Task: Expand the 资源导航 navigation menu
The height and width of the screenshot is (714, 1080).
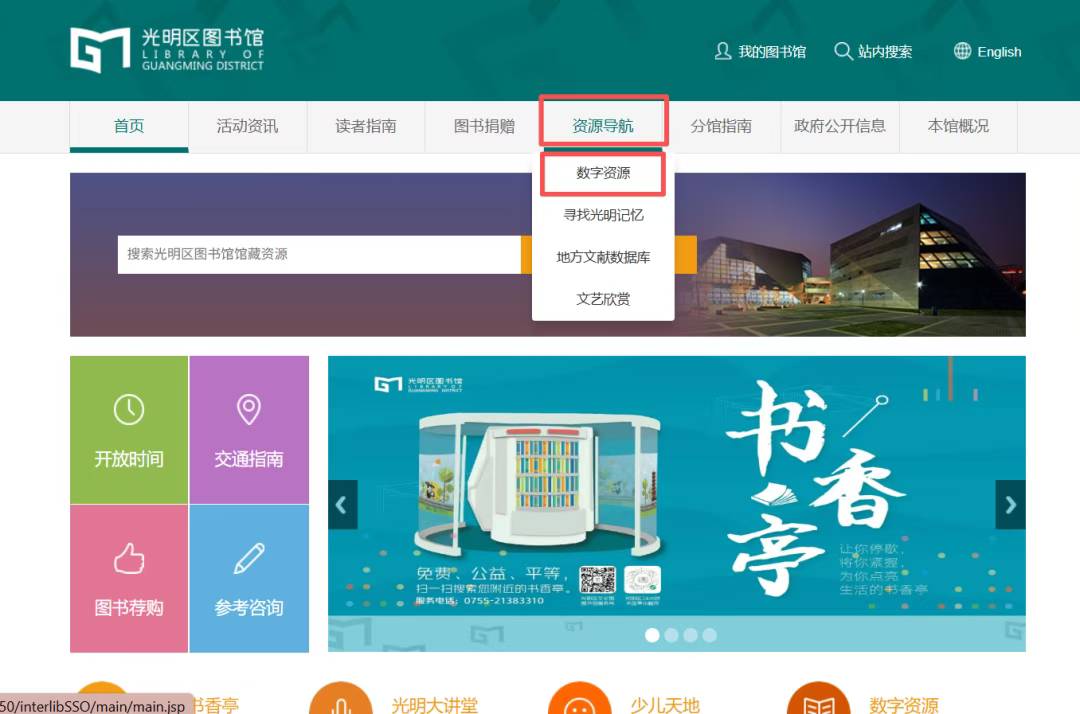Action: click(603, 126)
